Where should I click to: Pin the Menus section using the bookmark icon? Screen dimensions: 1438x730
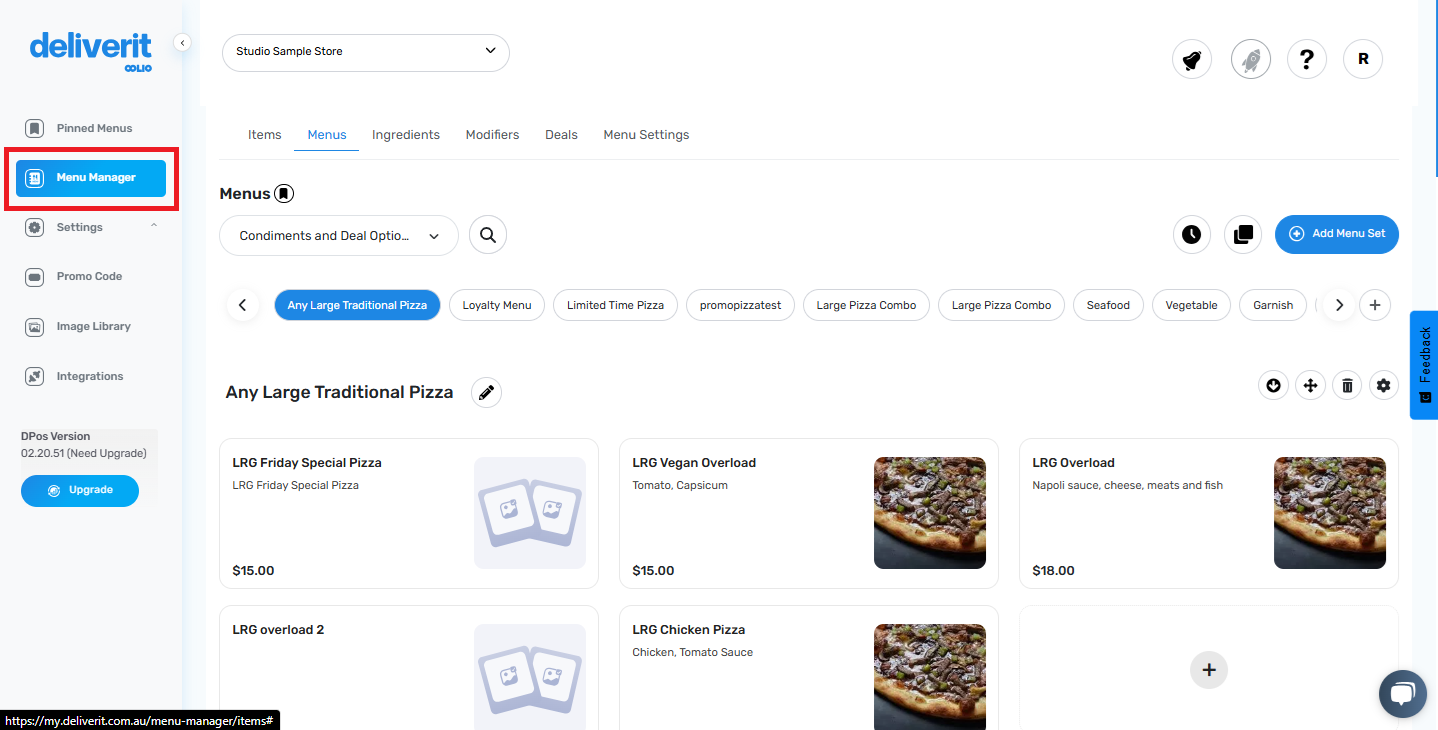pos(284,193)
